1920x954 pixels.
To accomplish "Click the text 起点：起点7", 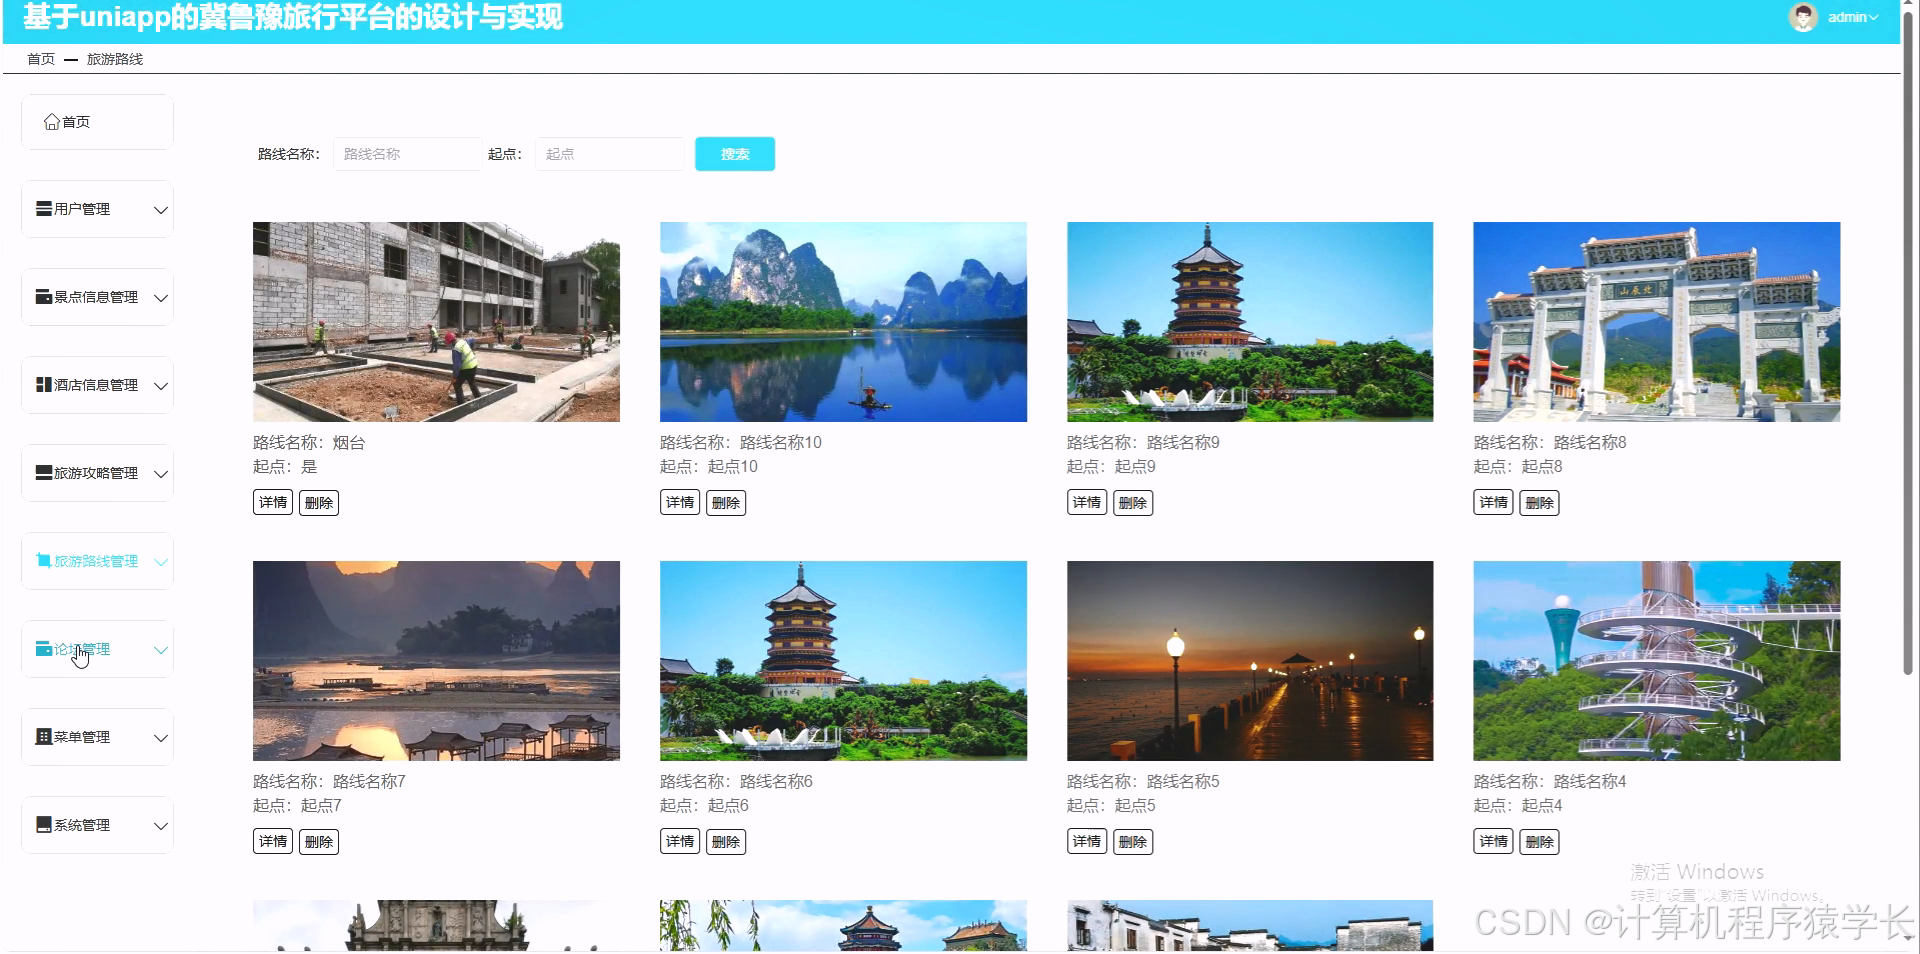I will tap(297, 805).
